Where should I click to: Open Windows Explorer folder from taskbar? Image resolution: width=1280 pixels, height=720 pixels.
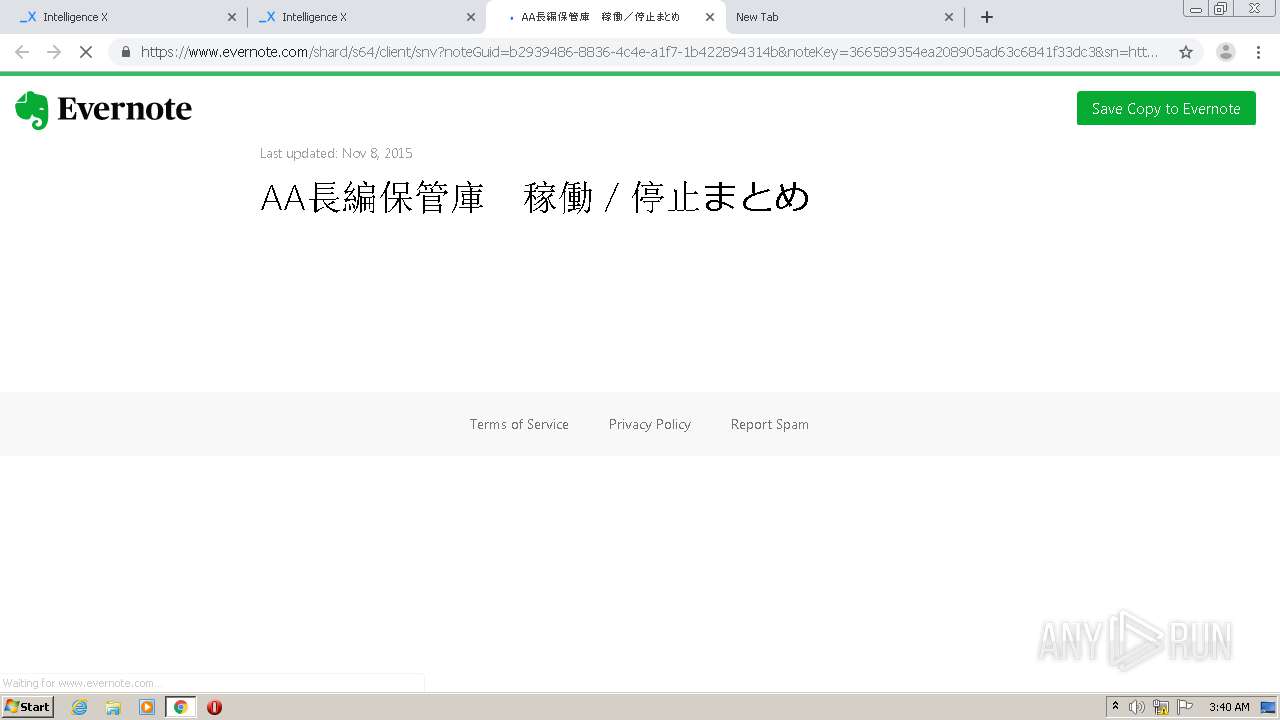click(113, 707)
